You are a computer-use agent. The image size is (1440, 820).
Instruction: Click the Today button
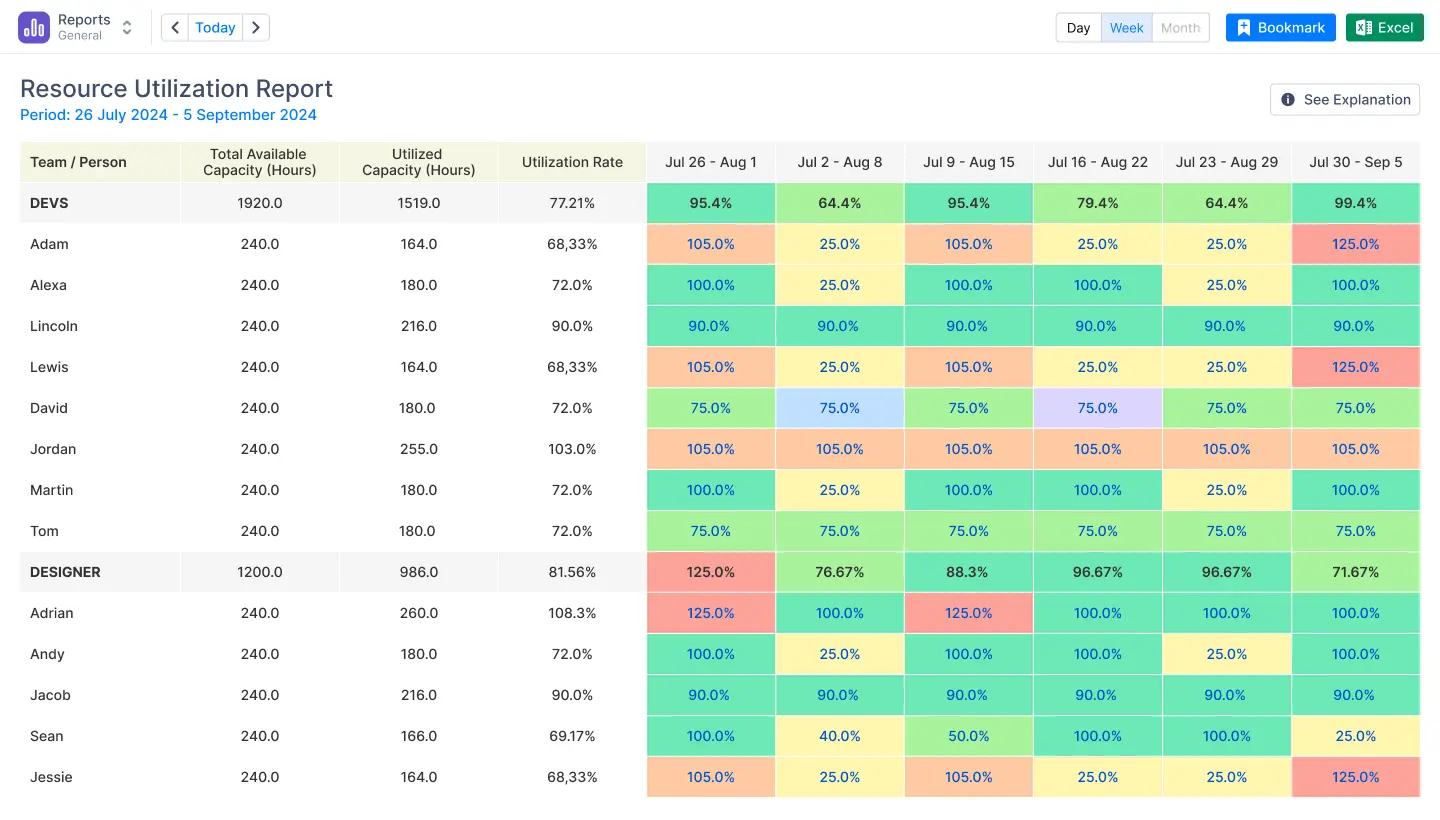[214, 27]
